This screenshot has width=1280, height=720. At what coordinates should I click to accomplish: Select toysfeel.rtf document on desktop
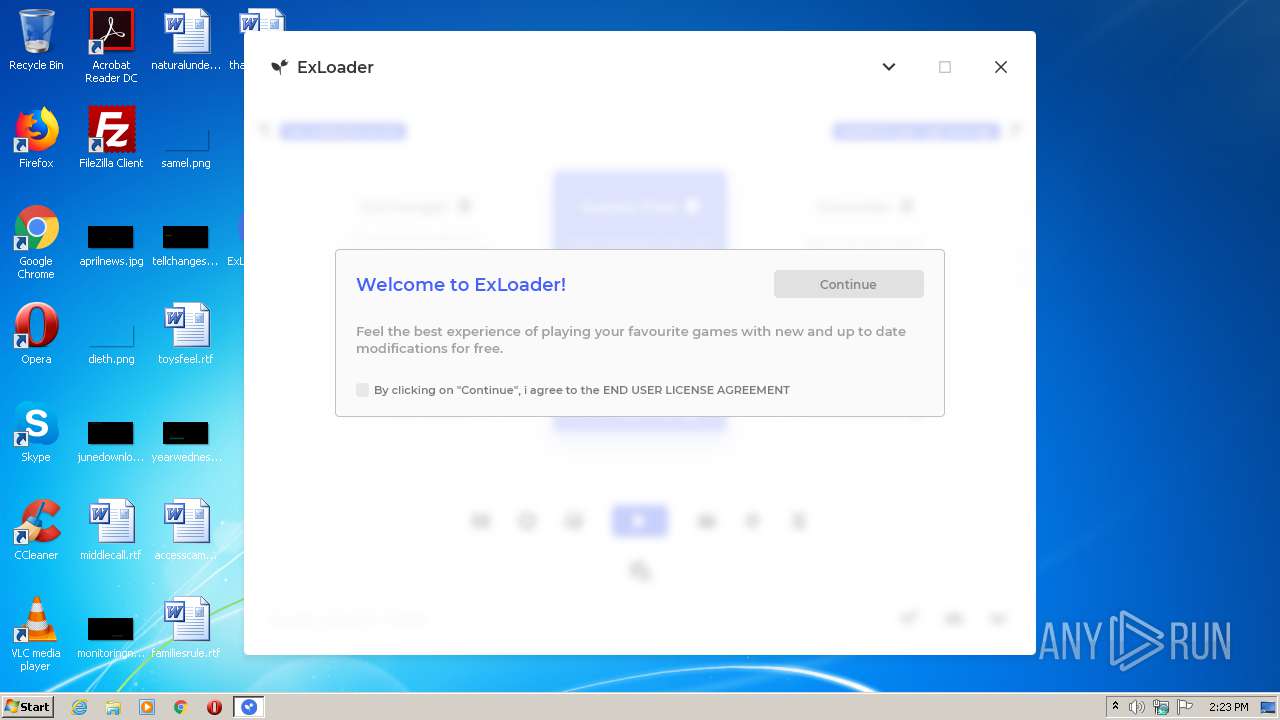click(186, 334)
